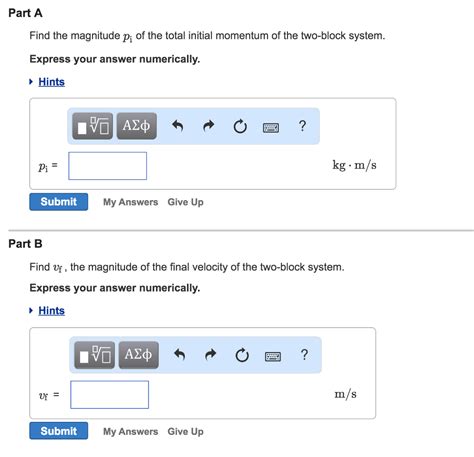The width and height of the screenshot is (474, 457).
Task: Open Greek symbols palette in Part B
Action: (x=139, y=355)
